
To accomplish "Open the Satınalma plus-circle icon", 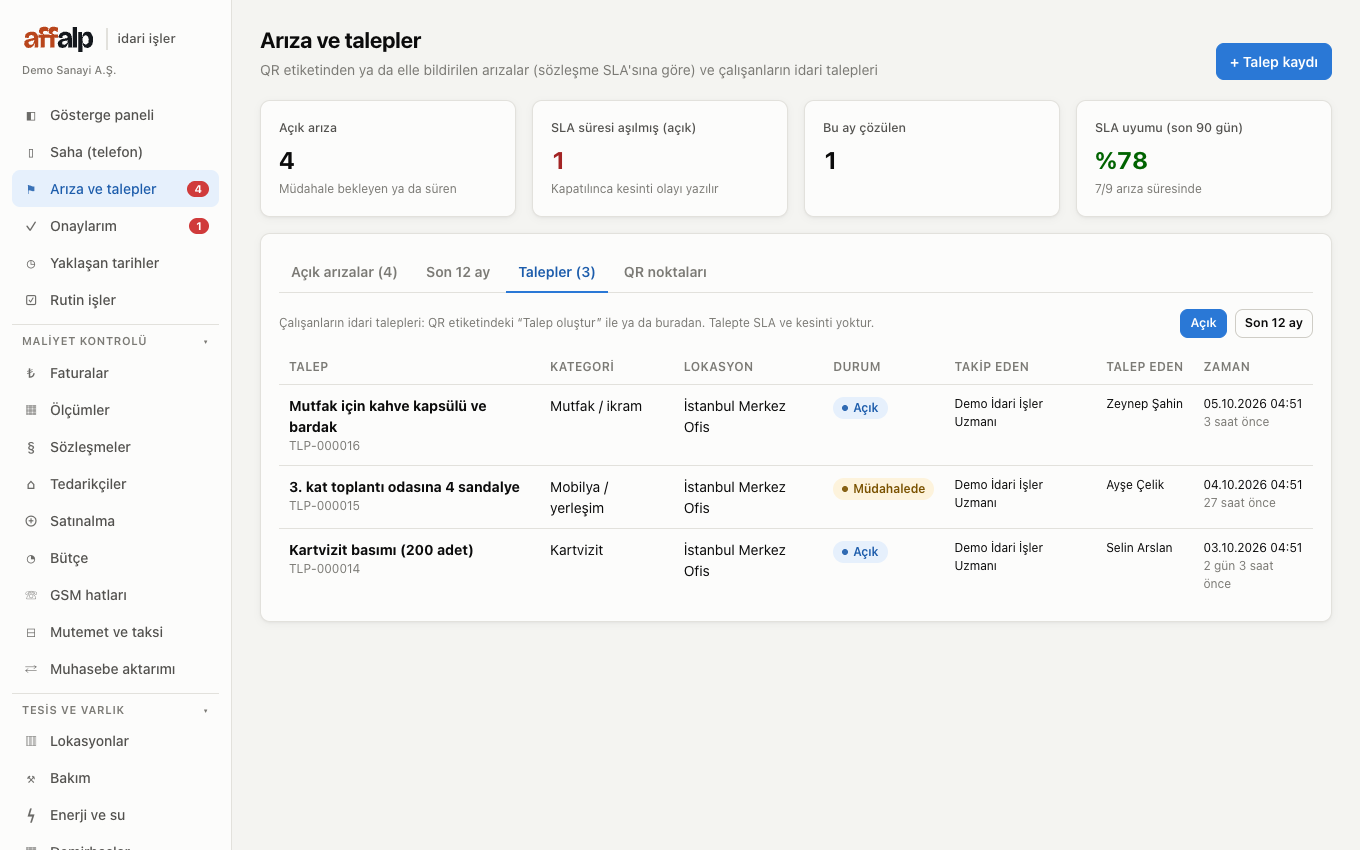I will click(x=31, y=521).
